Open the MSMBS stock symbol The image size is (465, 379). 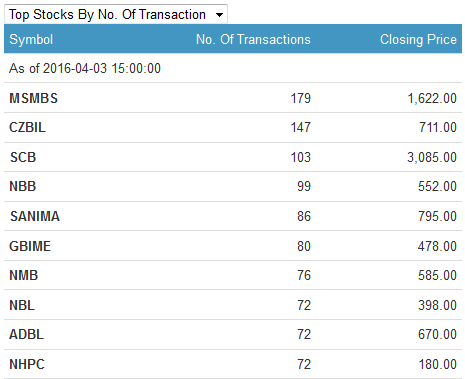pos(33,98)
